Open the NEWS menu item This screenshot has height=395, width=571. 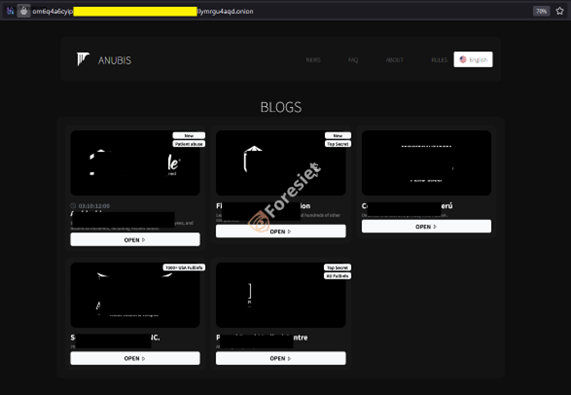[x=313, y=60]
